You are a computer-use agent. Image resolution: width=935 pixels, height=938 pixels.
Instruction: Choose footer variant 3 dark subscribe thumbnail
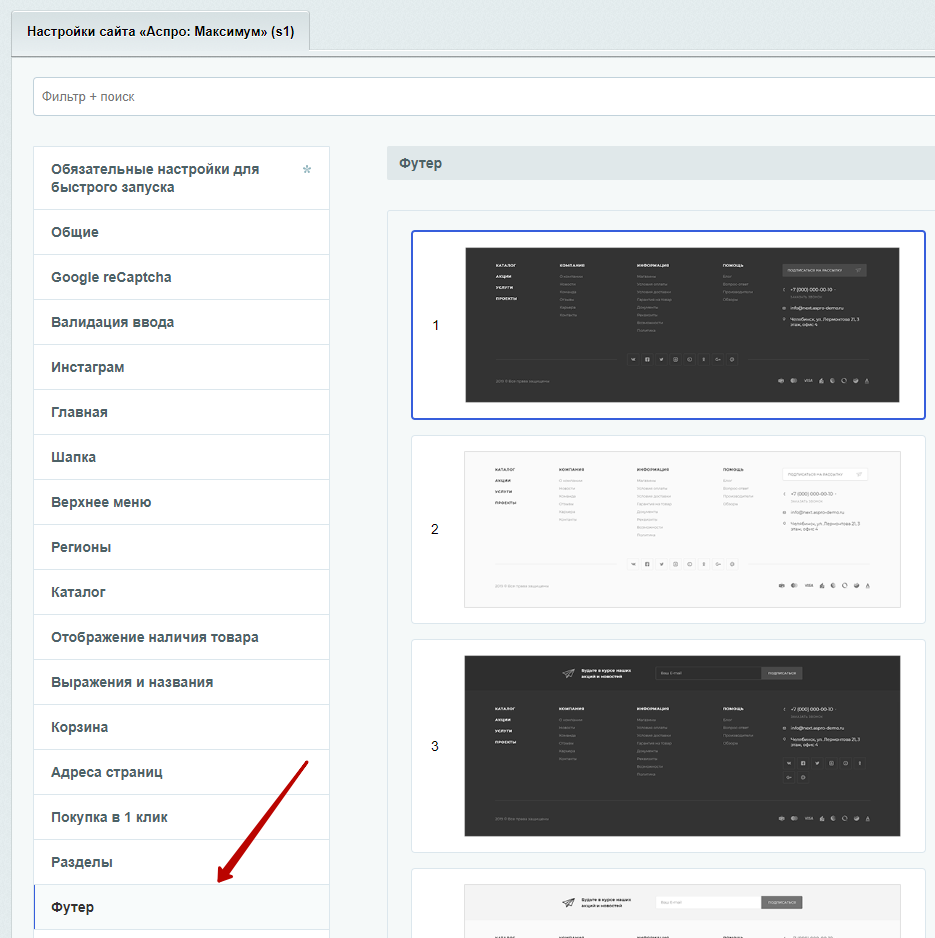pos(682,746)
